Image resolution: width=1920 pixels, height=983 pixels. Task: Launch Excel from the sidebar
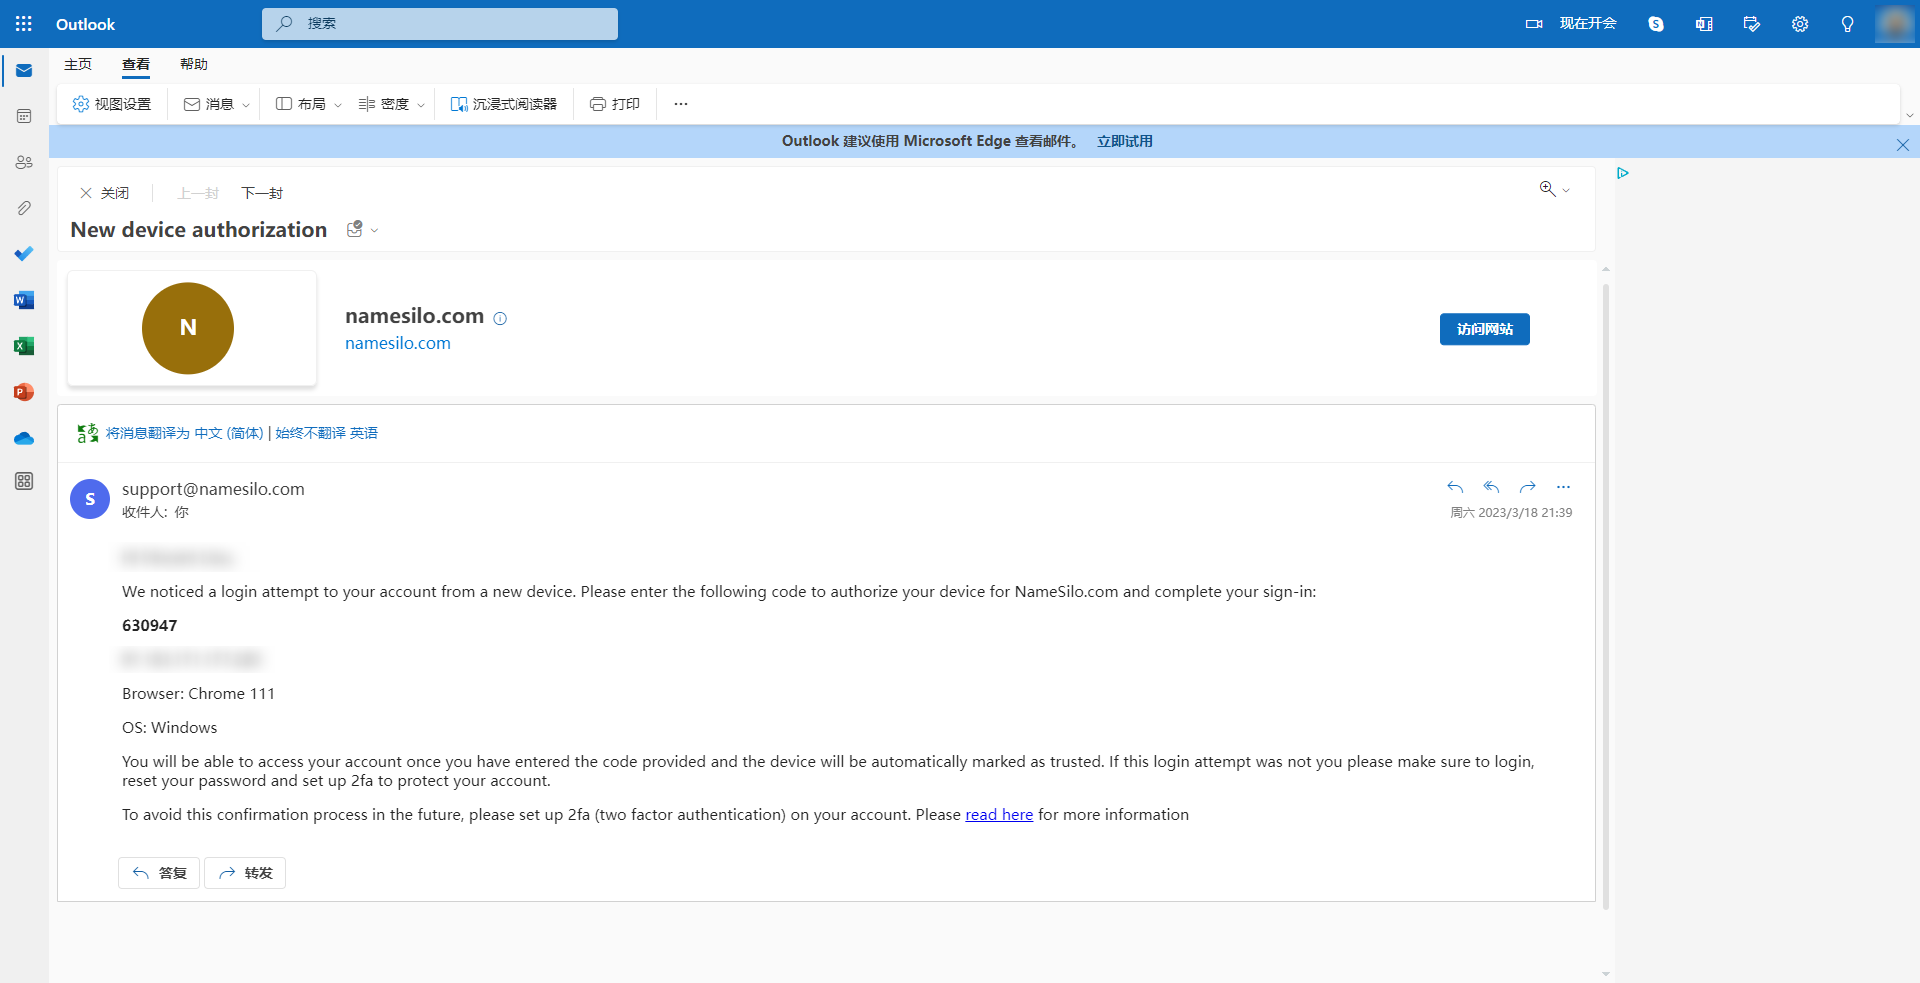pos(24,346)
